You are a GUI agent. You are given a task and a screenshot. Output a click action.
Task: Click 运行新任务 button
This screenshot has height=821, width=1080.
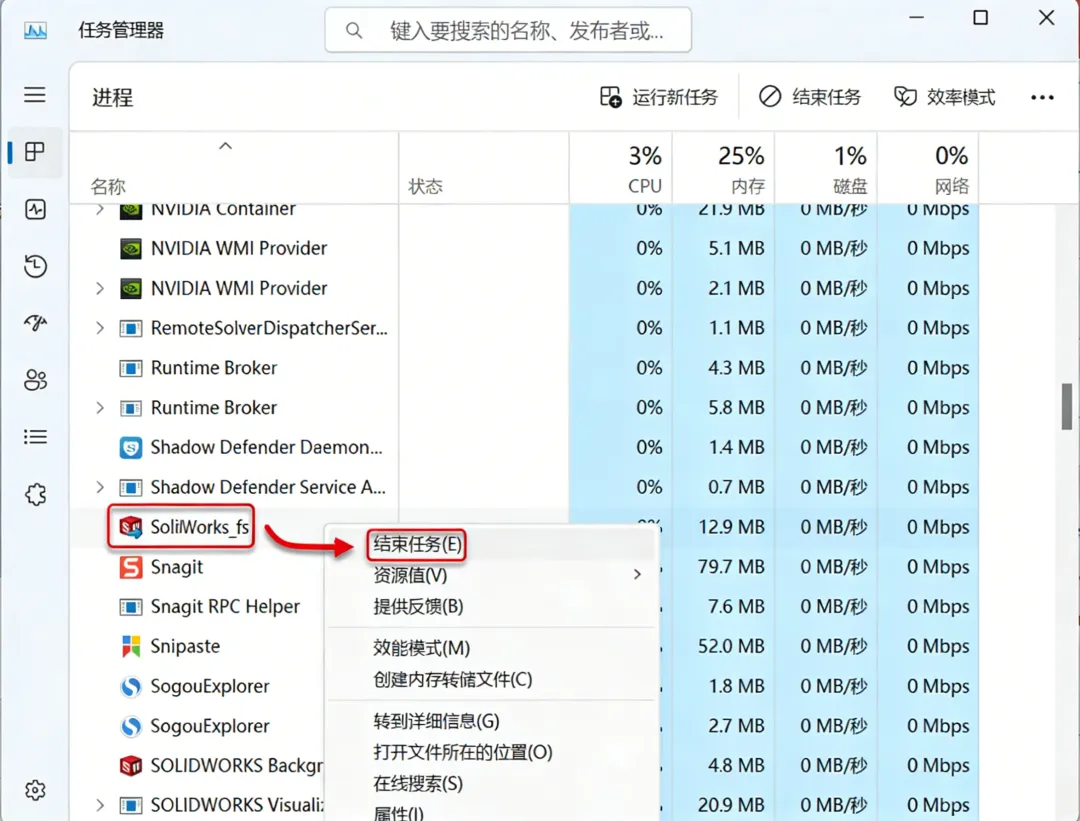pos(658,97)
